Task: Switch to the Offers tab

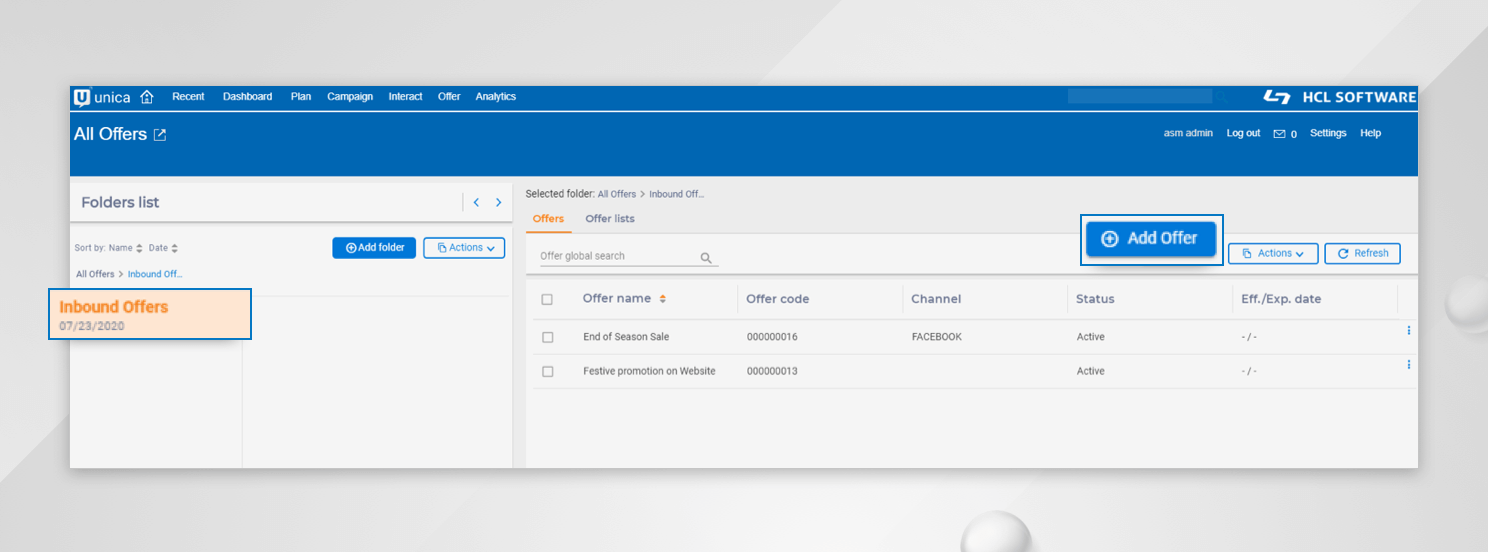Action: [548, 219]
